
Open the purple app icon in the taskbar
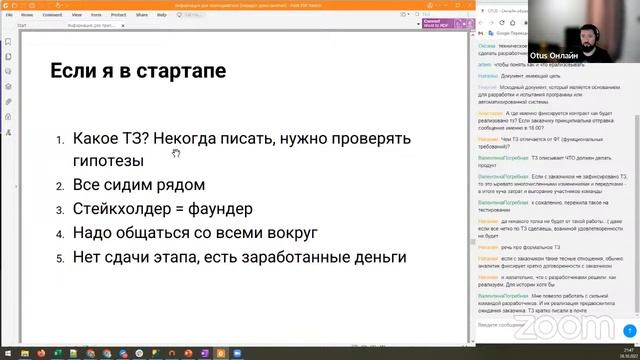(x=204, y=353)
